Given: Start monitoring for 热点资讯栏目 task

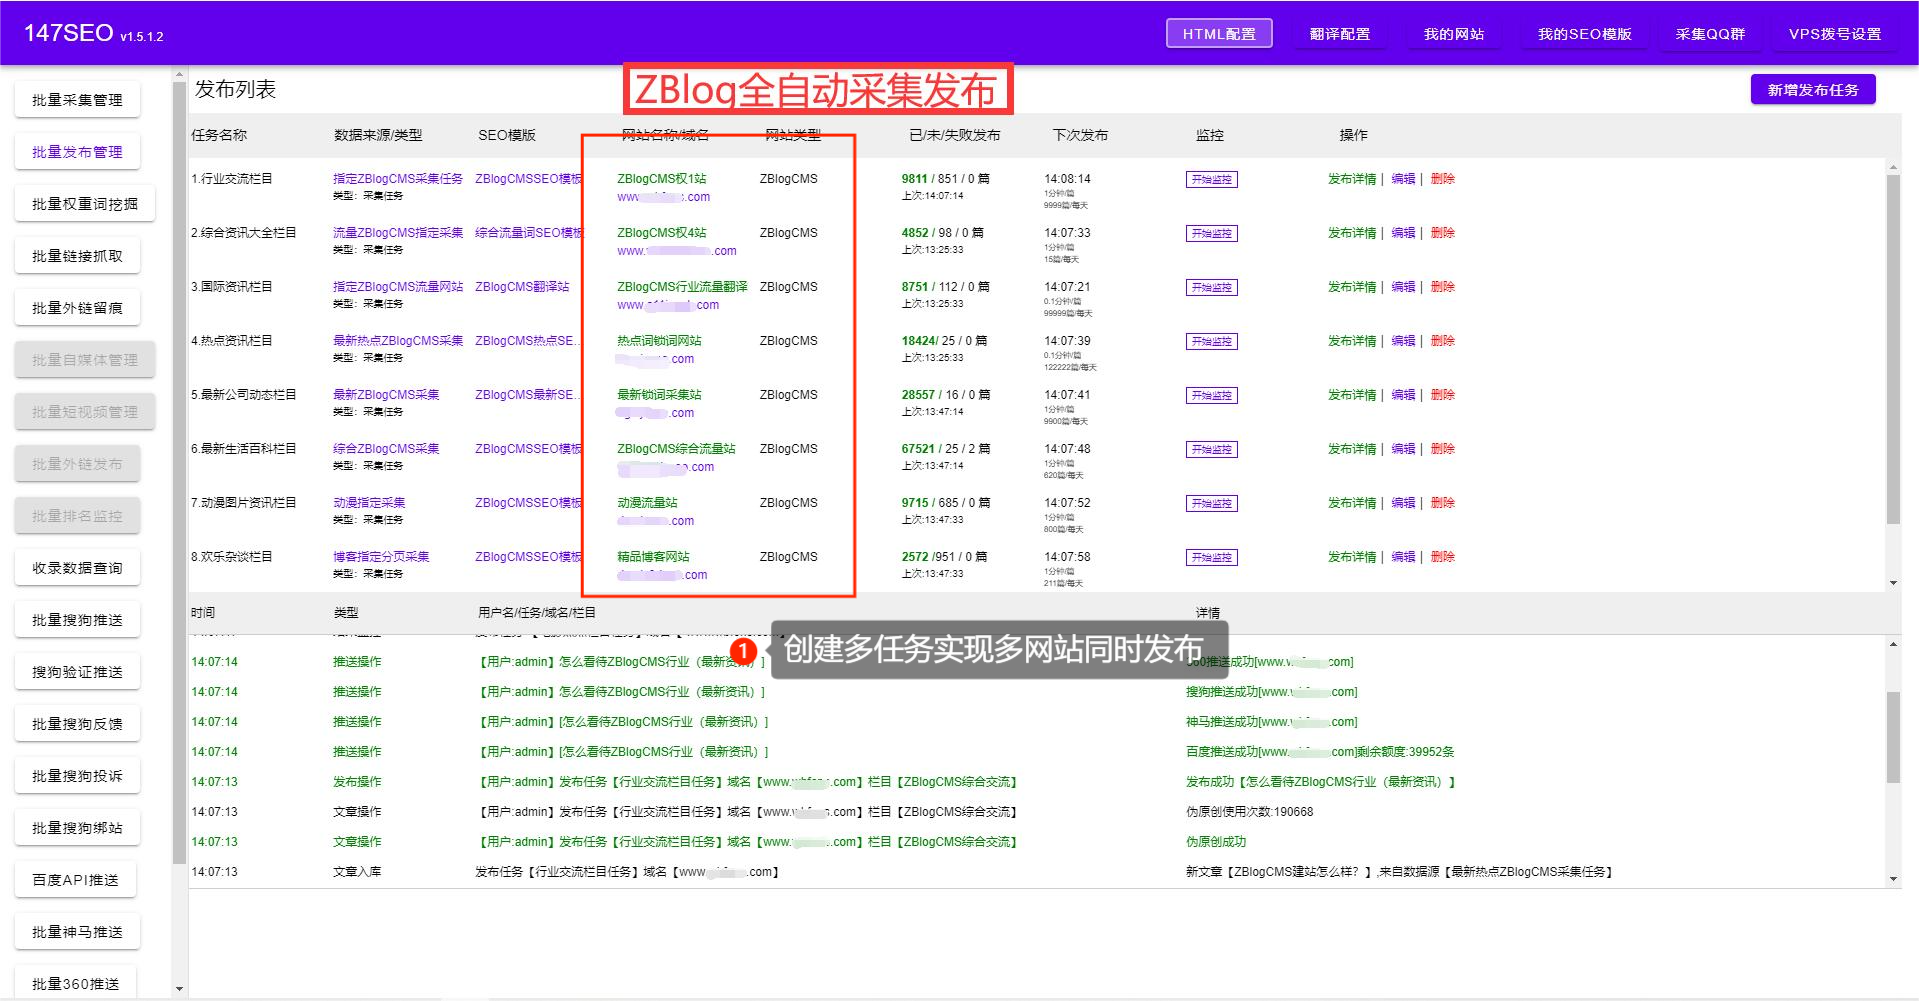Looking at the screenshot, I should [x=1211, y=342].
